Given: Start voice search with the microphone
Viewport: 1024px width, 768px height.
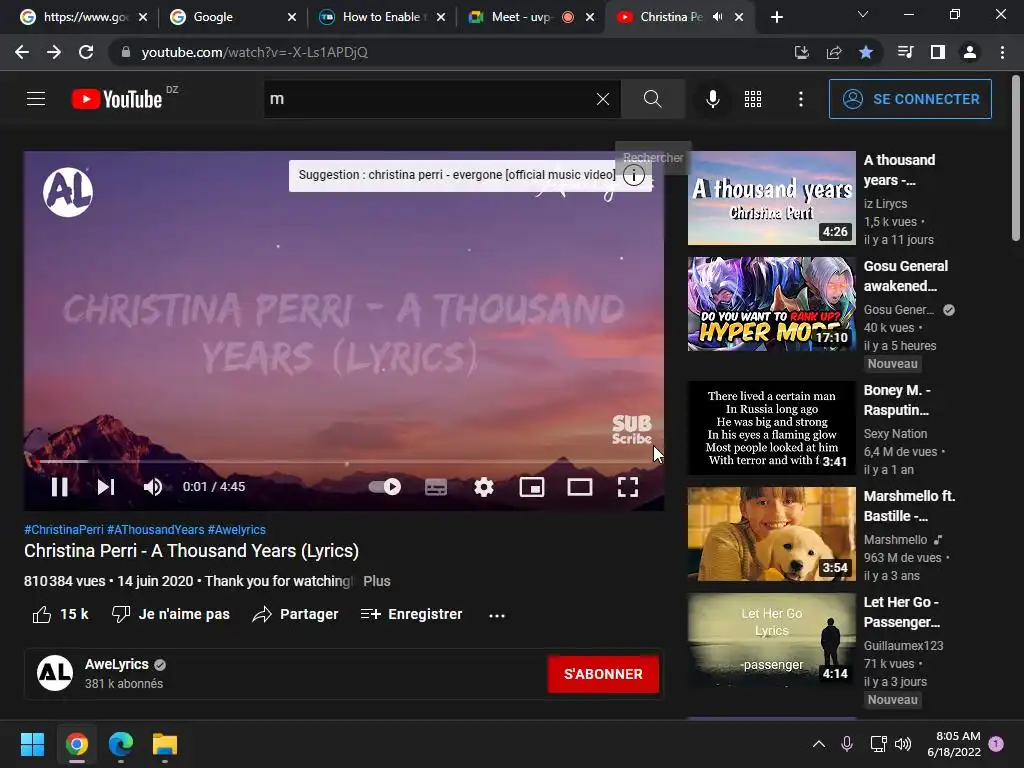Looking at the screenshot, I should tap(712, 99).
